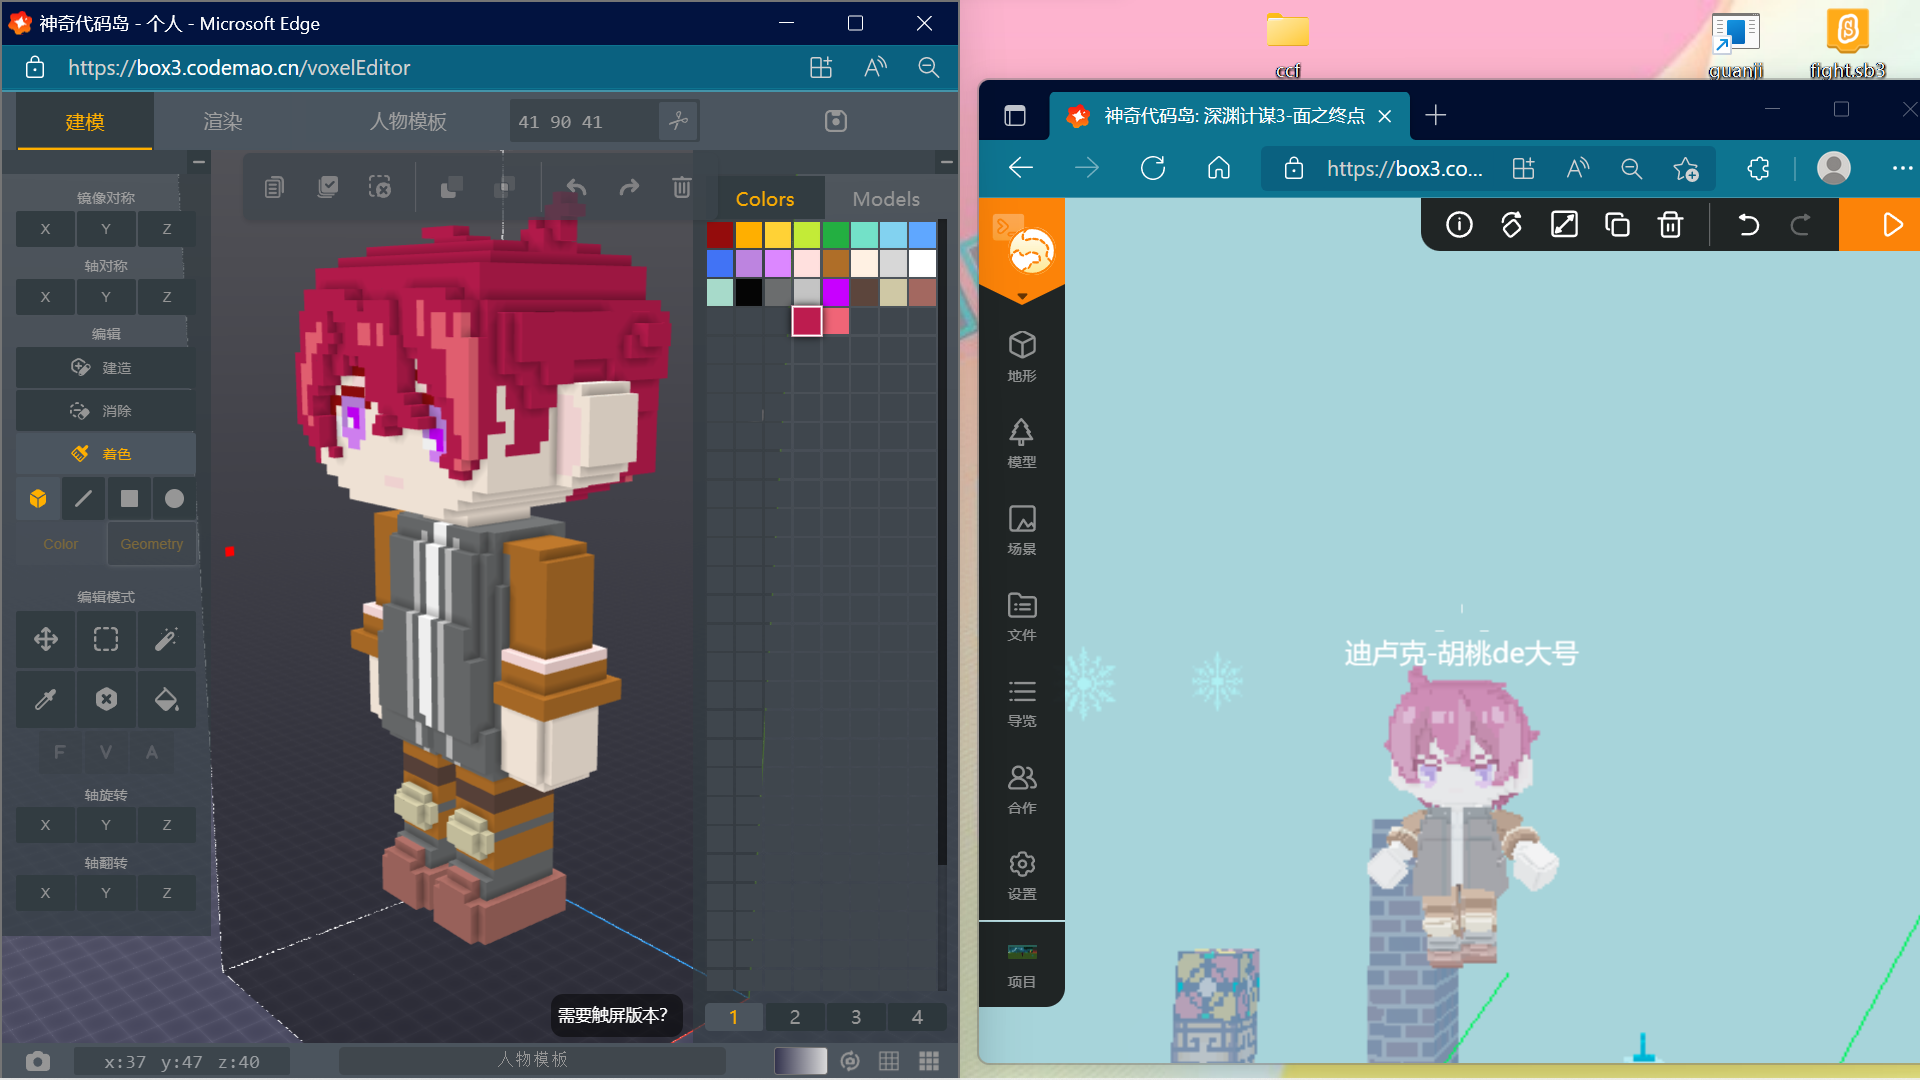Image resolution: width=1920 pixels, height=1080 pixels.
Task: Switch brush mode to Geometry
Action: click(152, 544)
